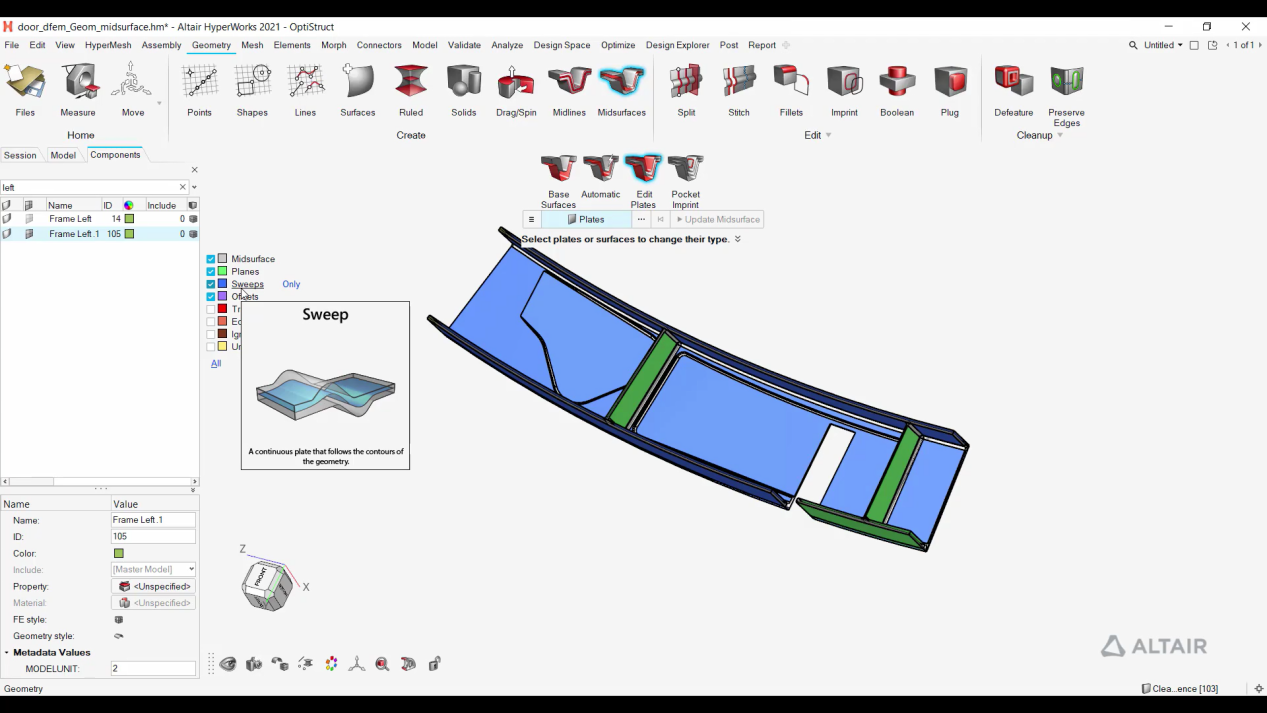Open the guide bar ellipsis options

click(x=641, y=220)
